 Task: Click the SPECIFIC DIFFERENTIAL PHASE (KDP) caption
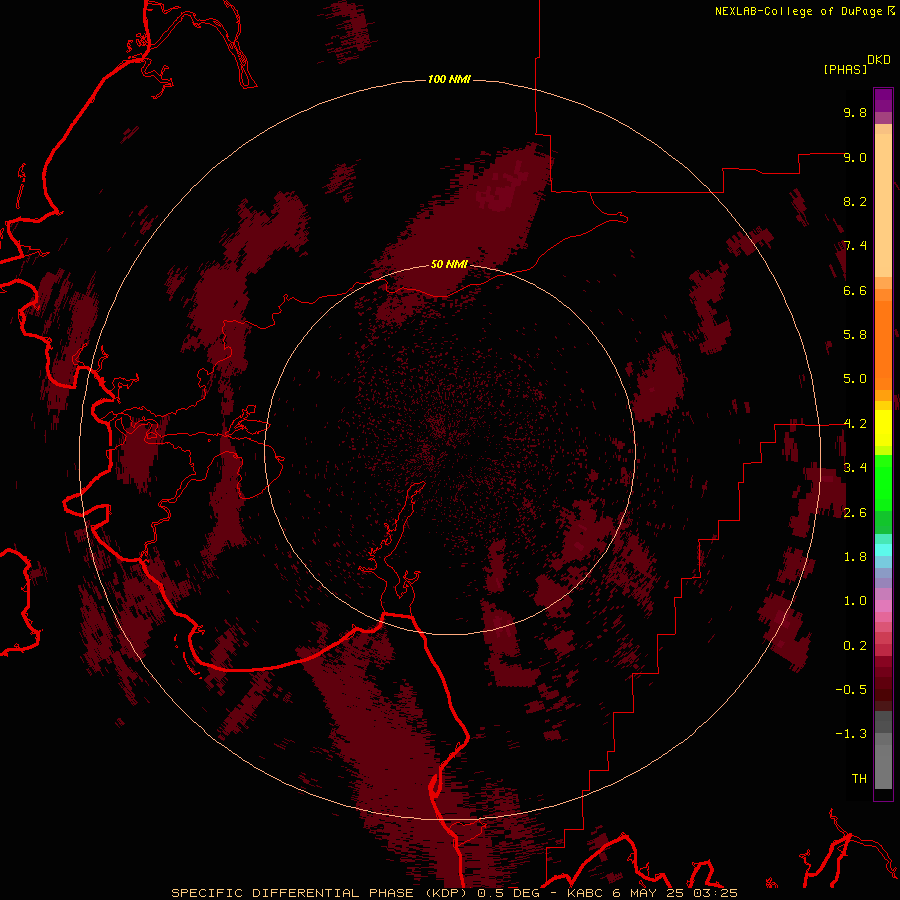click(319, 893)
